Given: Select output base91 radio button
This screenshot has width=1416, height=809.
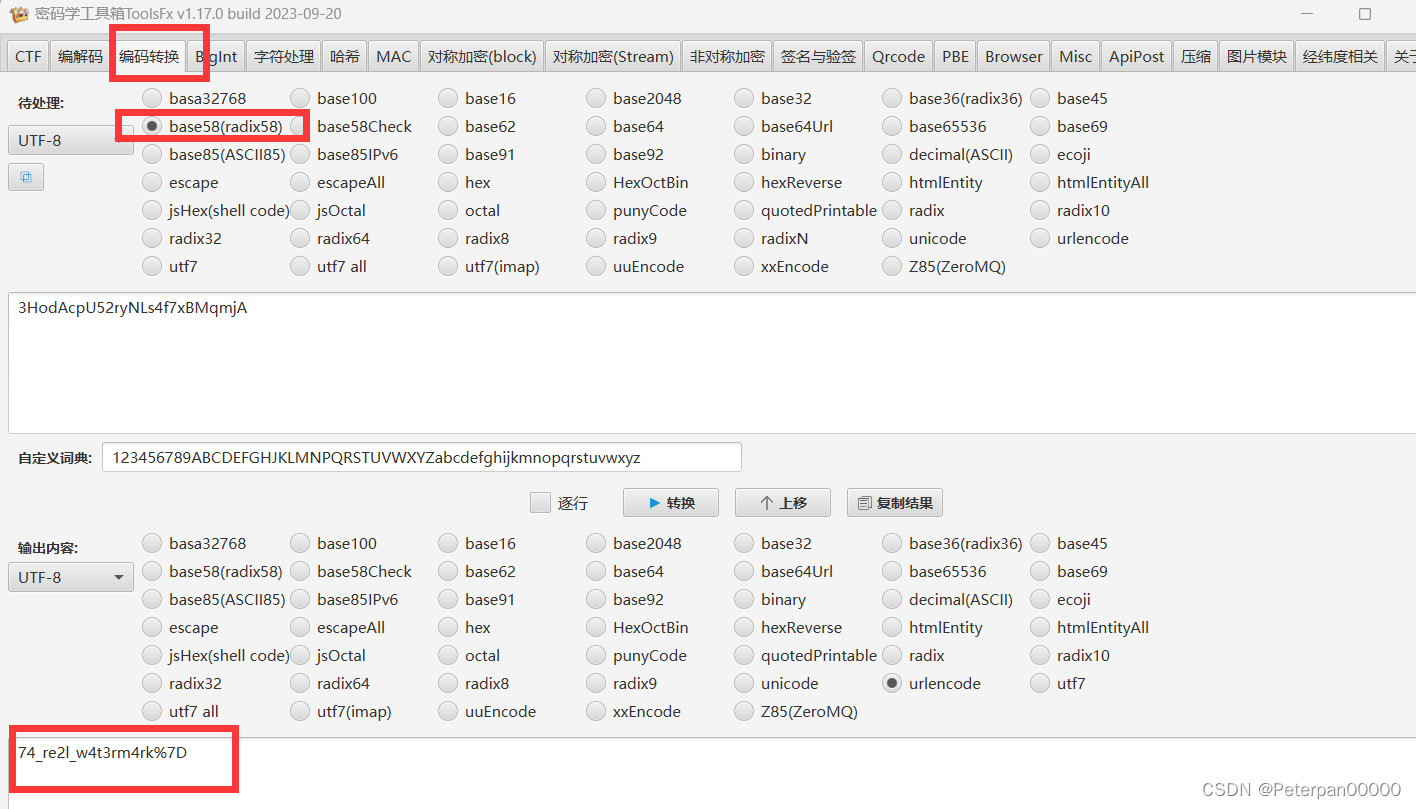Looking at the screenshot, I should [448, 599].
